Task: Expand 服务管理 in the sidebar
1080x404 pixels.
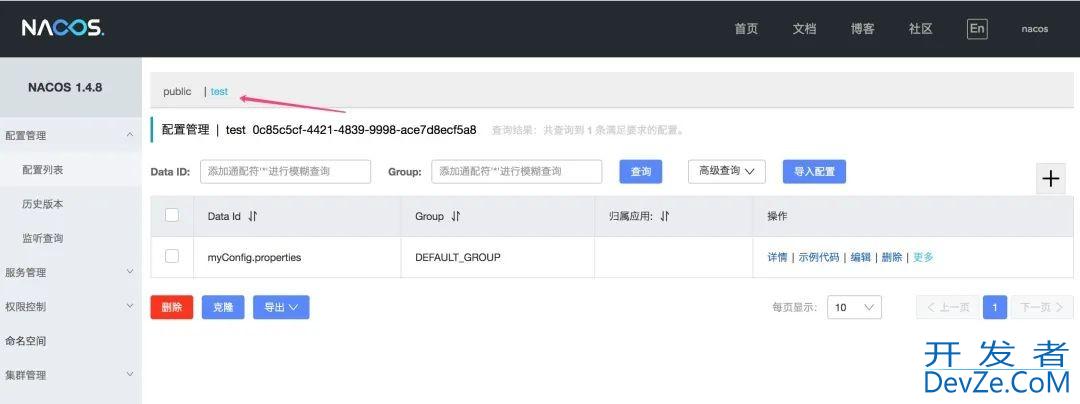Action: tap(70, 272)
